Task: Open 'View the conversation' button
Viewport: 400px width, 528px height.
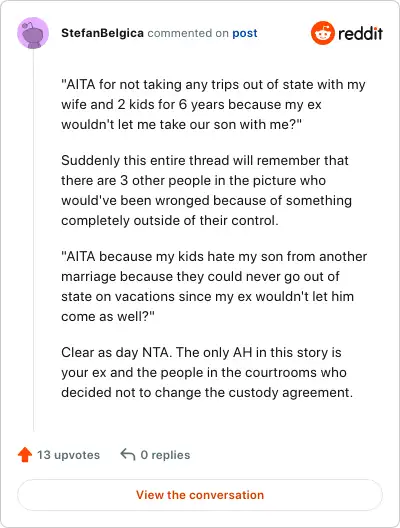Action: 200,495
